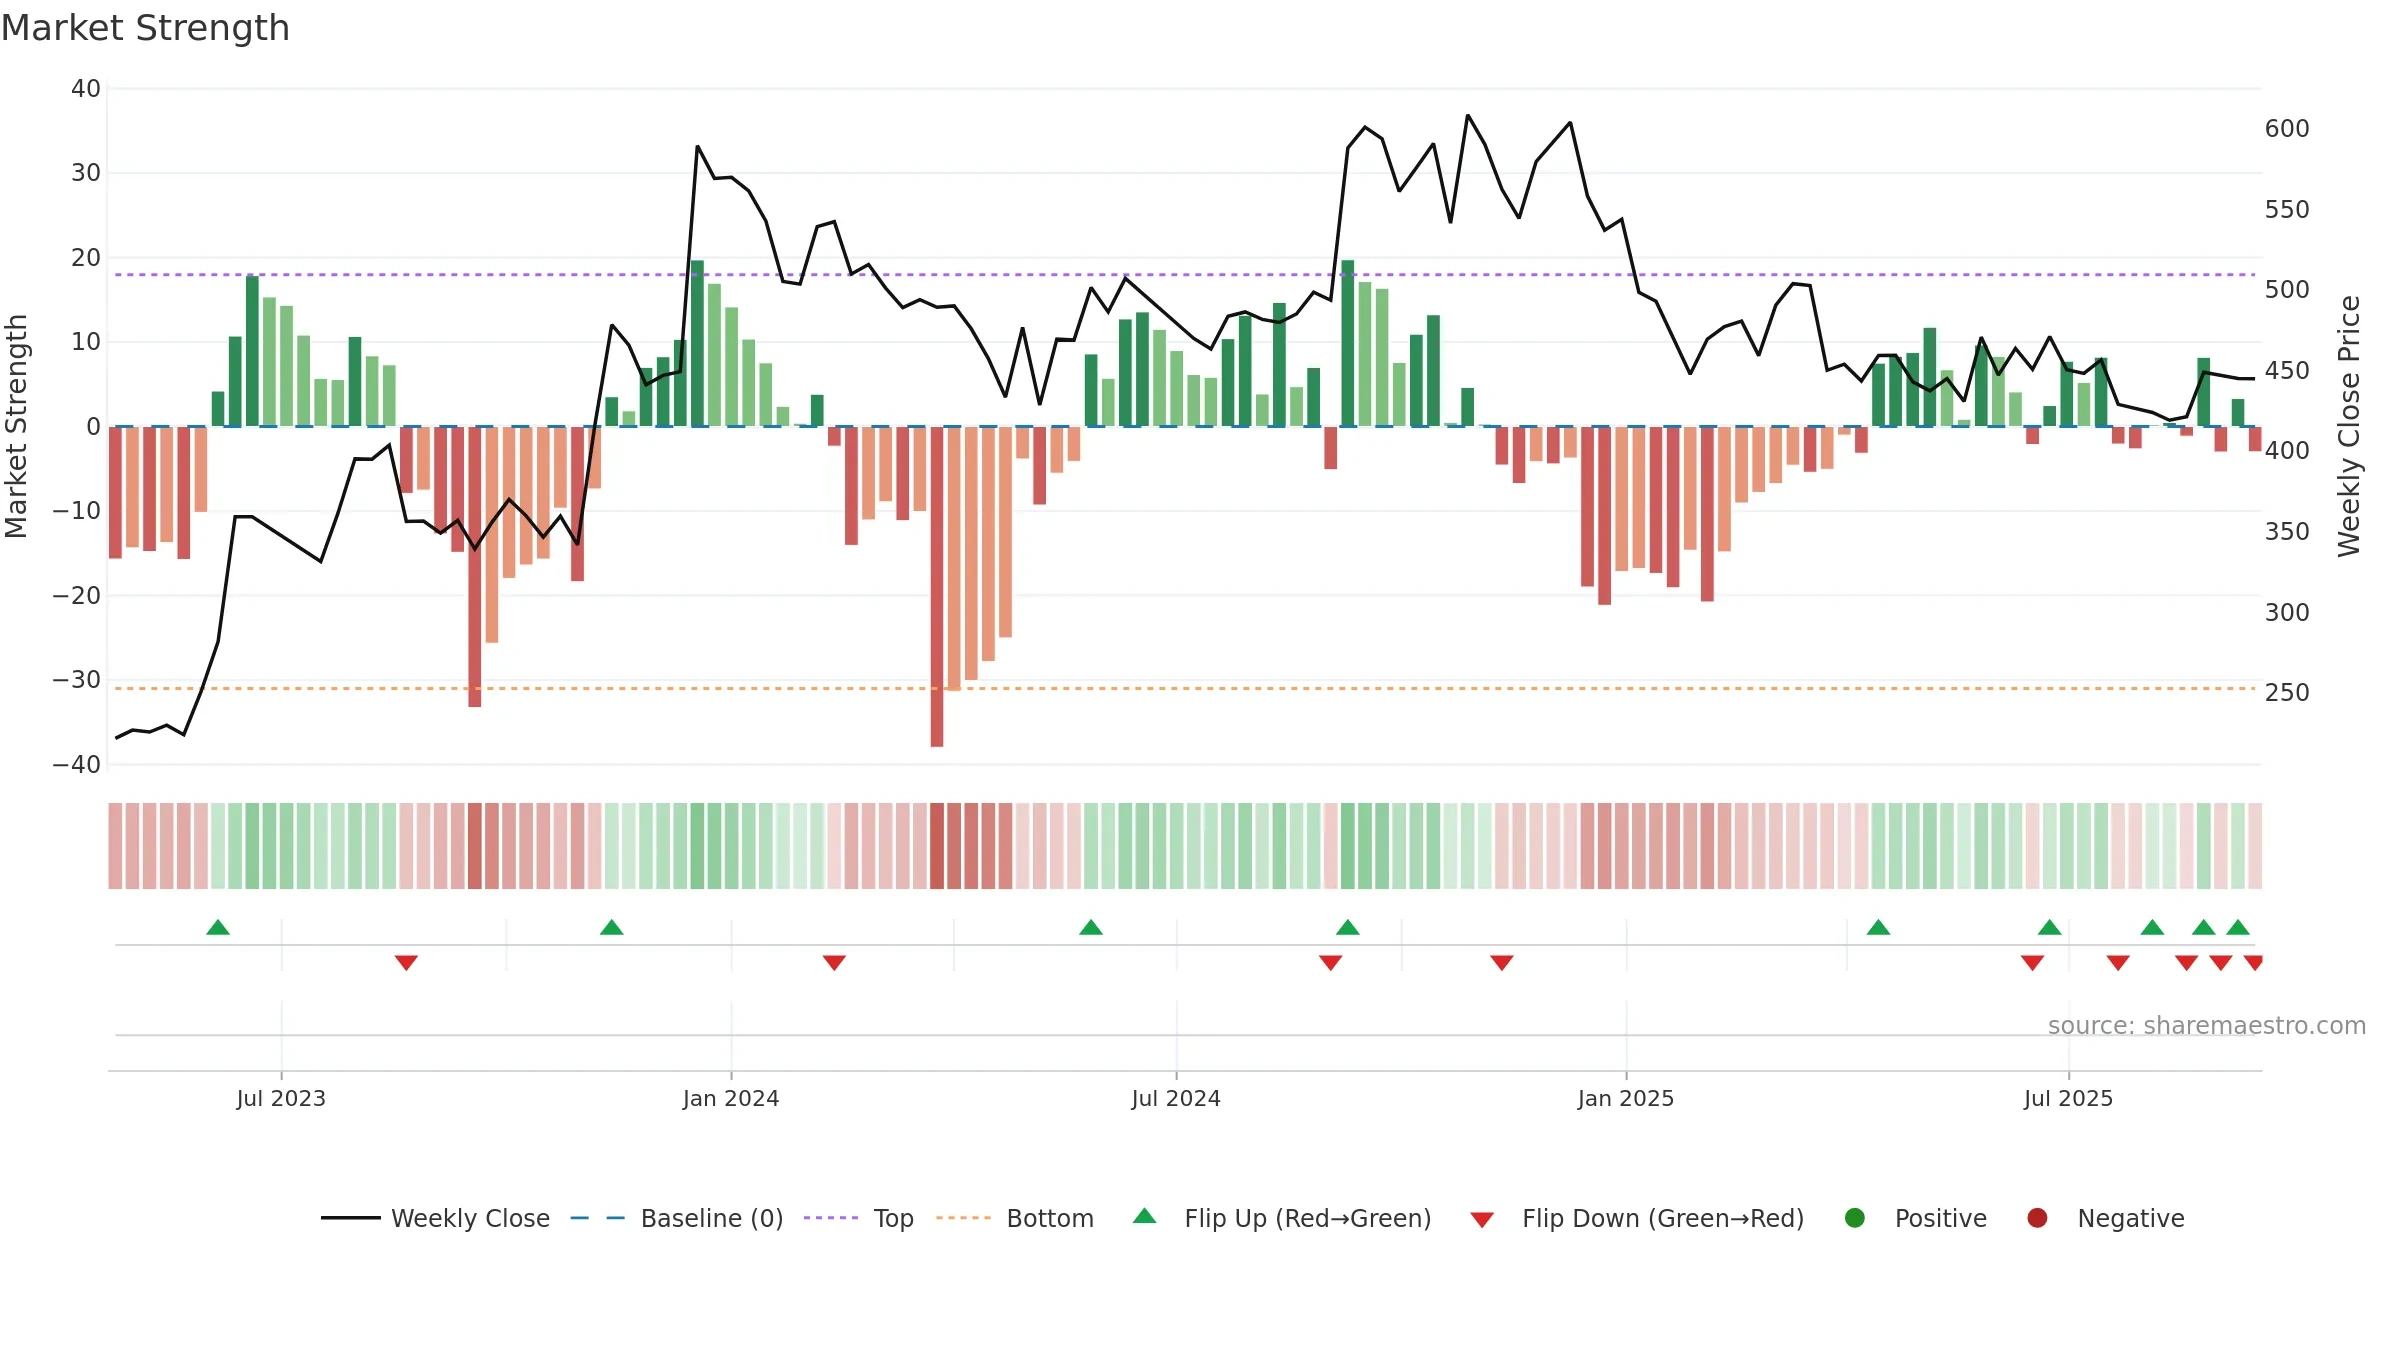Screen dimensions: 2400x1350
Task: Click the flip-up marker before Jan 2024
Action: point(612,927)
